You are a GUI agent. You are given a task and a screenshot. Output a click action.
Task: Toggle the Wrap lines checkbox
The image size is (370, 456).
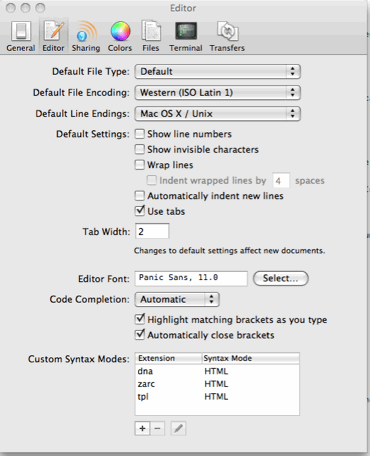pyautogui.click(x=140, y=165)
